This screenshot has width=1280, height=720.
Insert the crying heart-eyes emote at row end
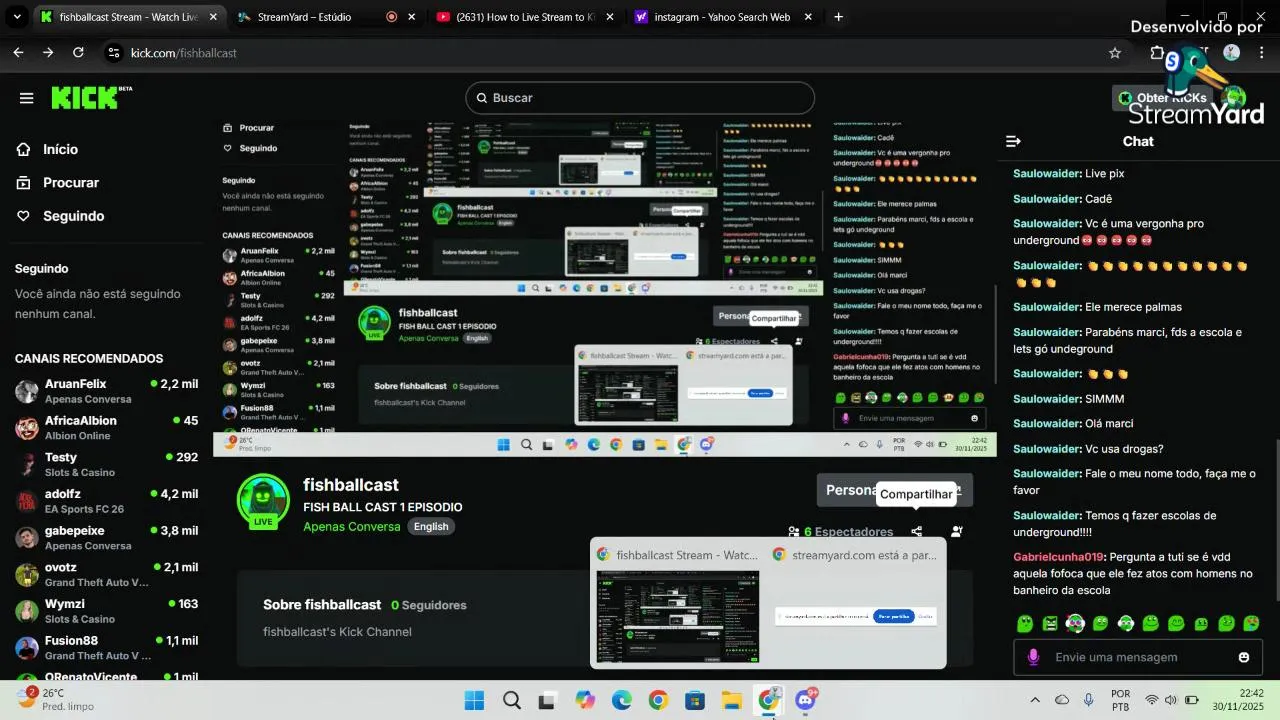[x=1251, y=624]
